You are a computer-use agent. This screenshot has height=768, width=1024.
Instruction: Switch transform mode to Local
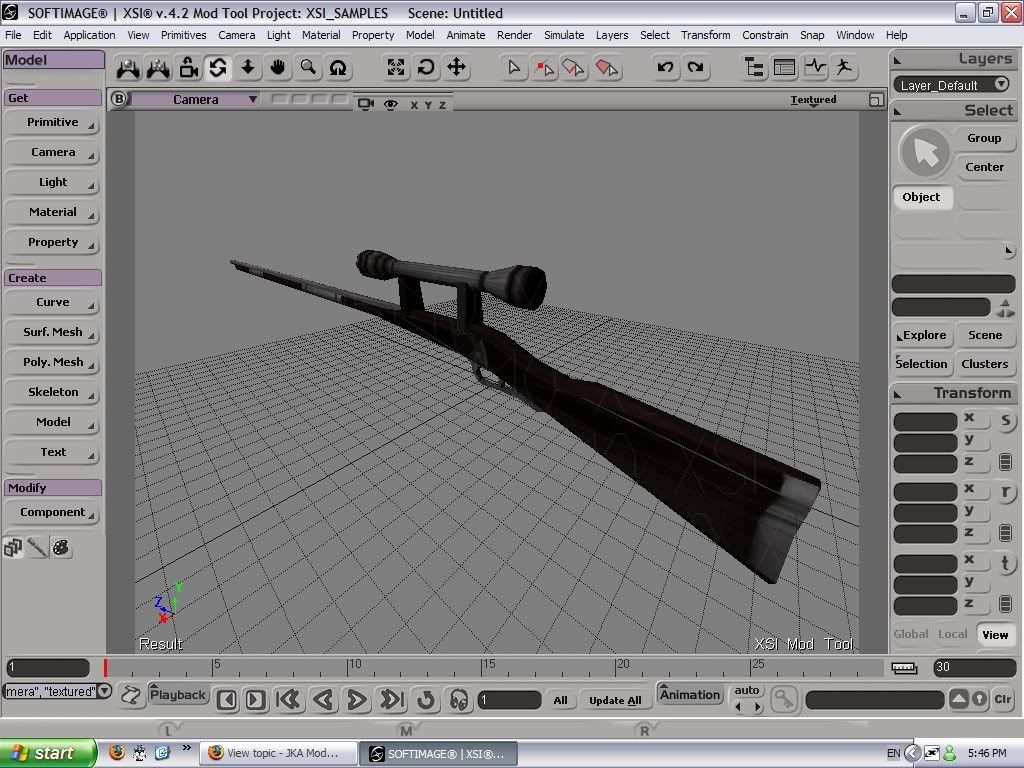tap(953, 634)
